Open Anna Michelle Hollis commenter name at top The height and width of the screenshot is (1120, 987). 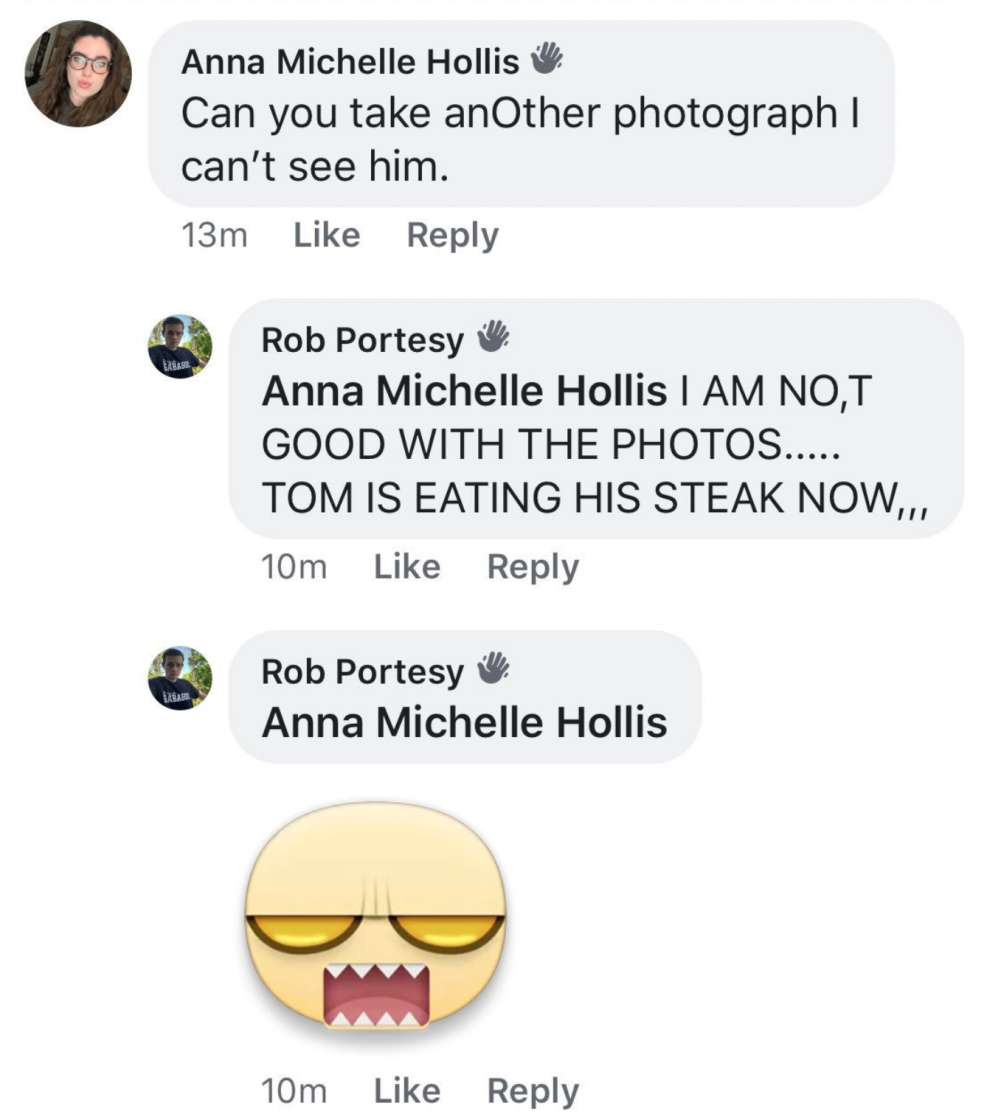tap(350, 63)
